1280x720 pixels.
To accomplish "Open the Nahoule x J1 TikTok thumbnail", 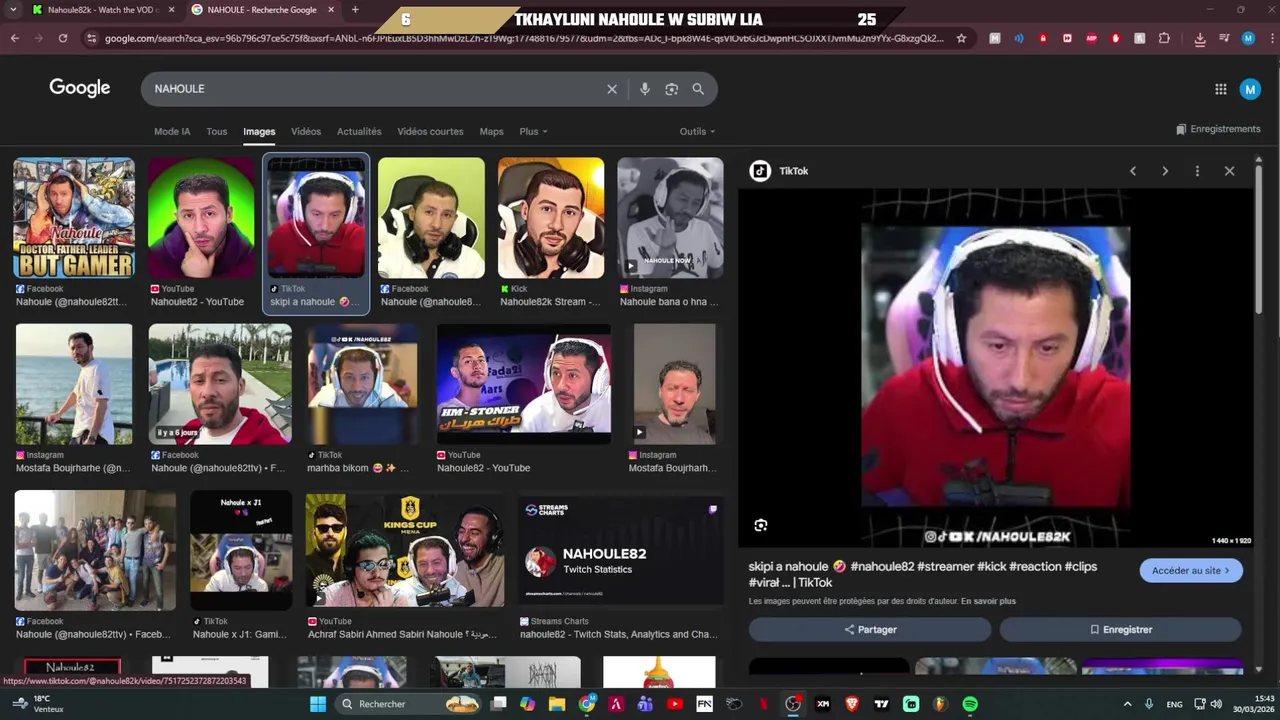I will [241, 550].
